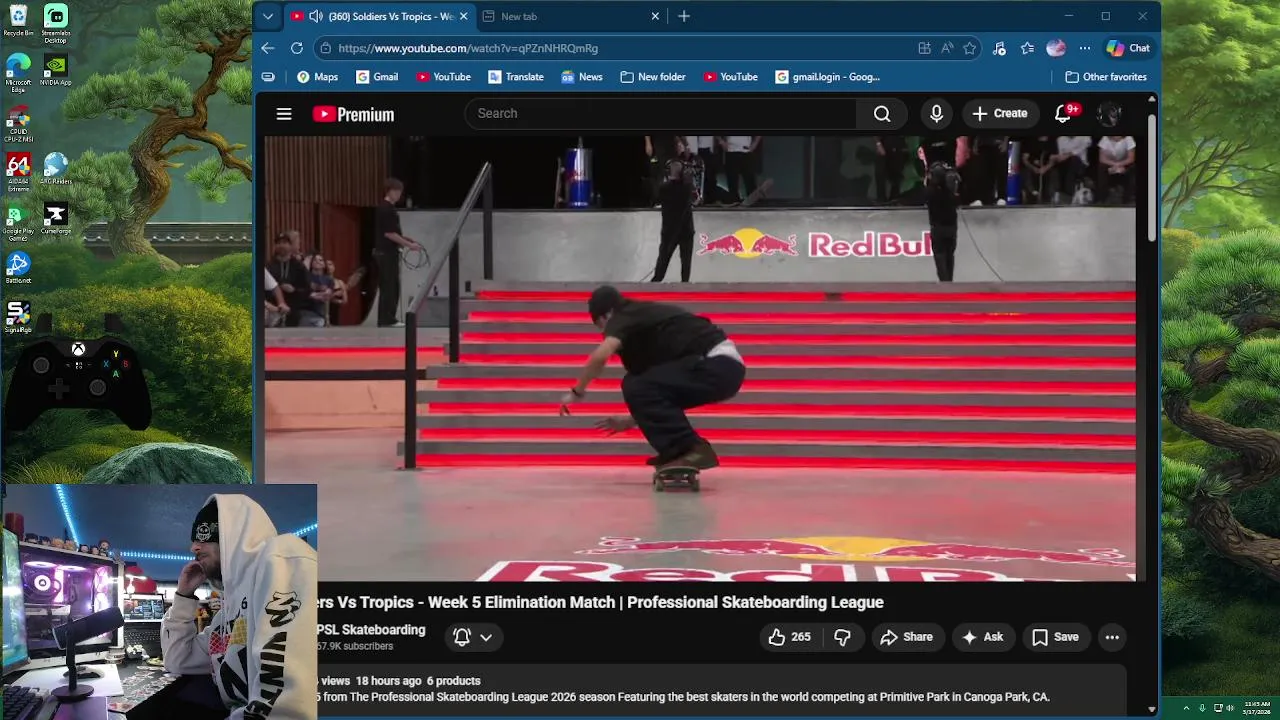Screen dimensions: 1280x720
Task: Click the YouTube Search input field
Action: (x=660, y=114)
